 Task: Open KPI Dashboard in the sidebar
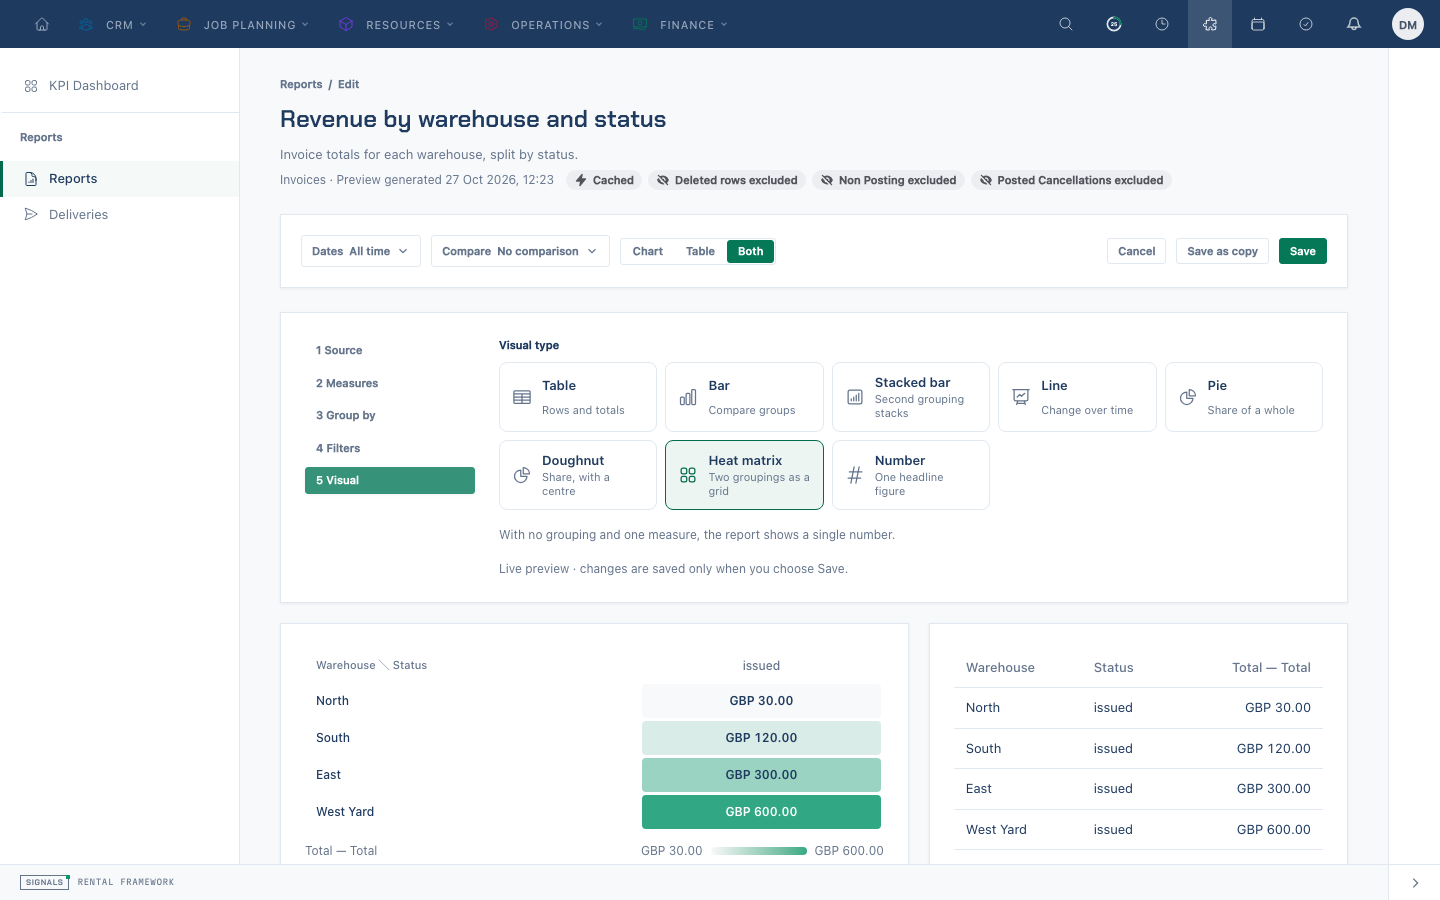coord(120,86)
